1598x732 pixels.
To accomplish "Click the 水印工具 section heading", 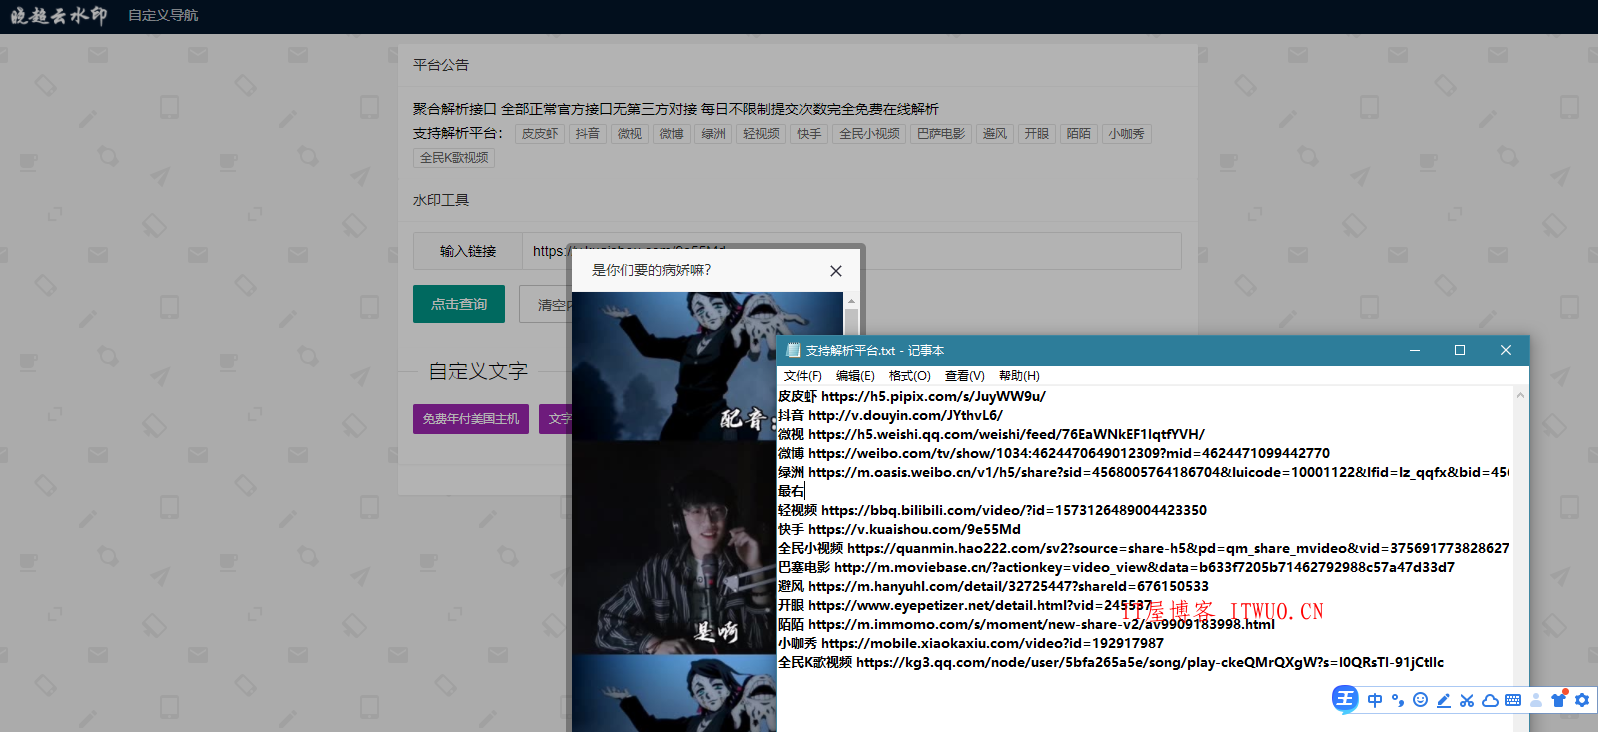I will pos(441,200).
